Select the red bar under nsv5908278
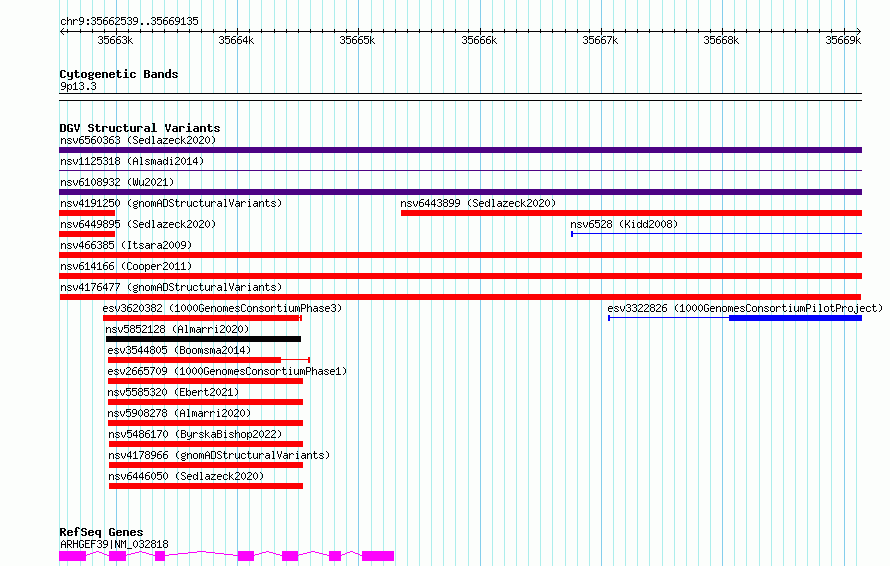Screen dimensions: 890x566 tap(205, 423)
